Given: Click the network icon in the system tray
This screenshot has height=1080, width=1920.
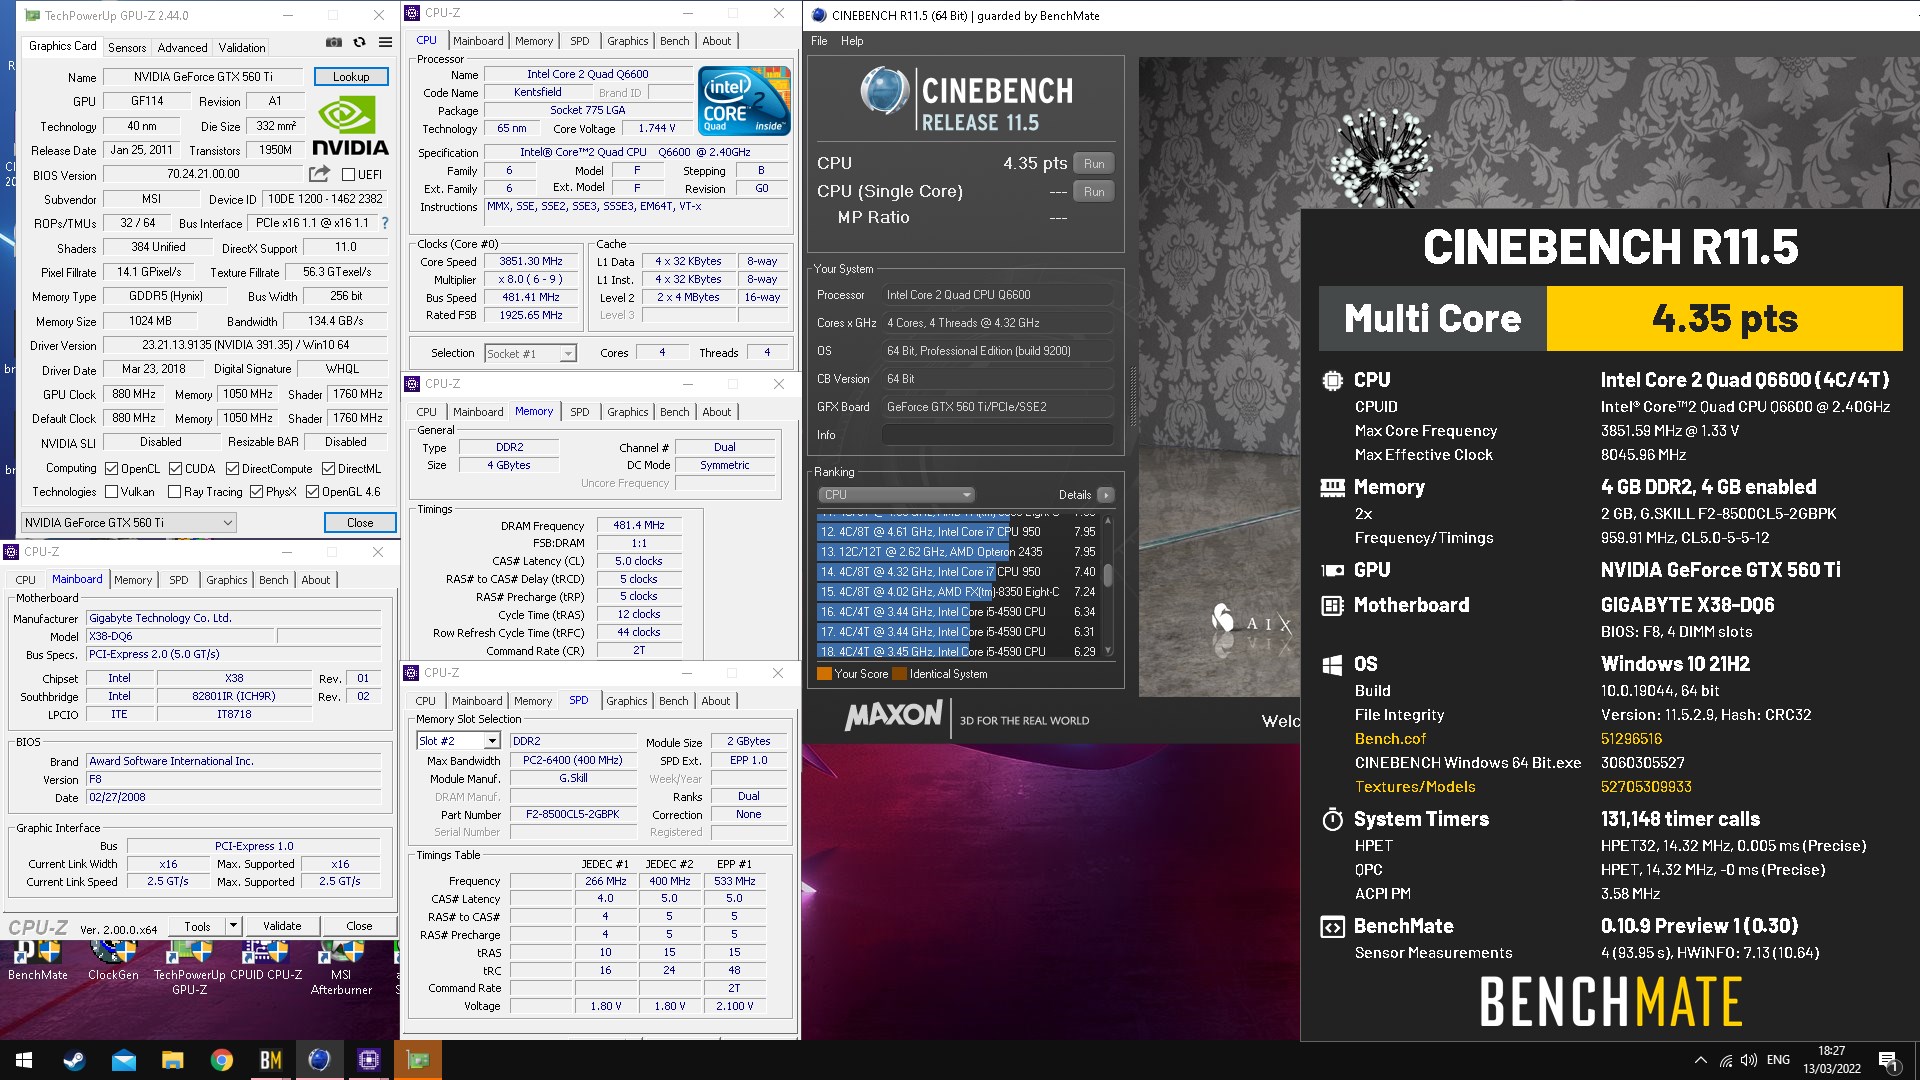Looking at the screenshot, I should pos(1726,1060).
